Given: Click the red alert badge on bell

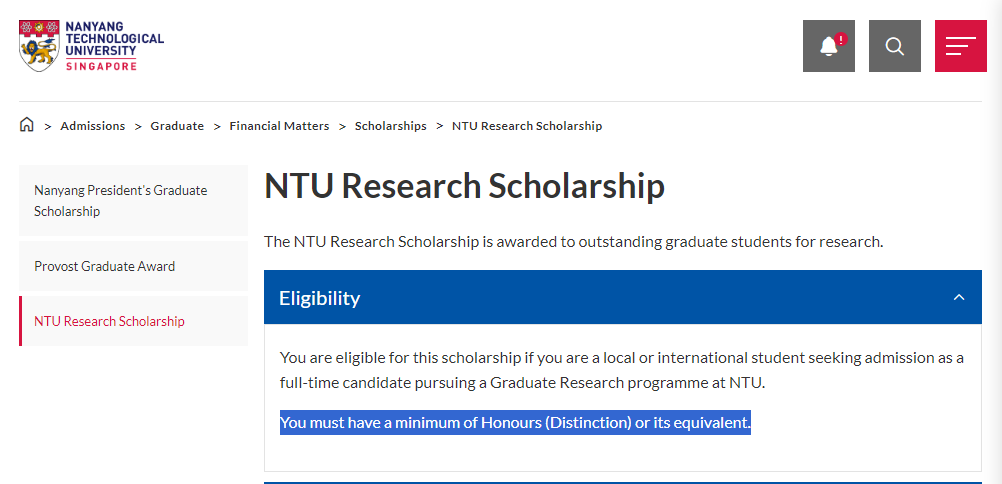Looking at the screenshot, I should pyautogui.click(x=841, y=39).
